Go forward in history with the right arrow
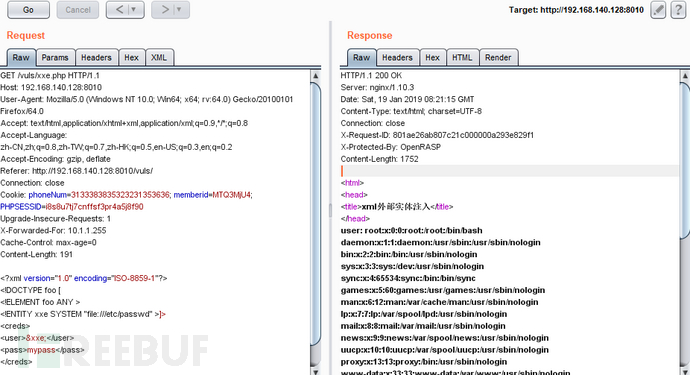 tap(165, 10)
